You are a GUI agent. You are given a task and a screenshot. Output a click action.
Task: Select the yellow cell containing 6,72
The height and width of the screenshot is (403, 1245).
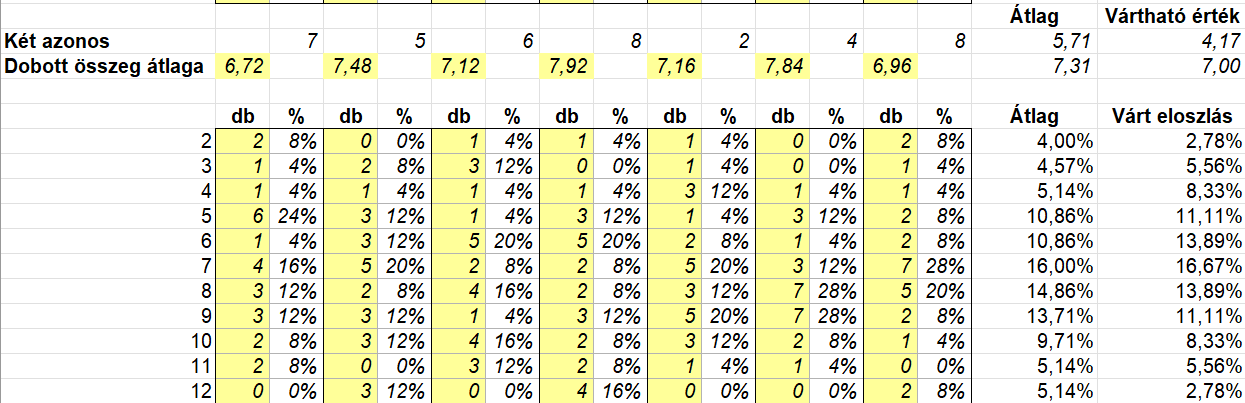(242, 67)
